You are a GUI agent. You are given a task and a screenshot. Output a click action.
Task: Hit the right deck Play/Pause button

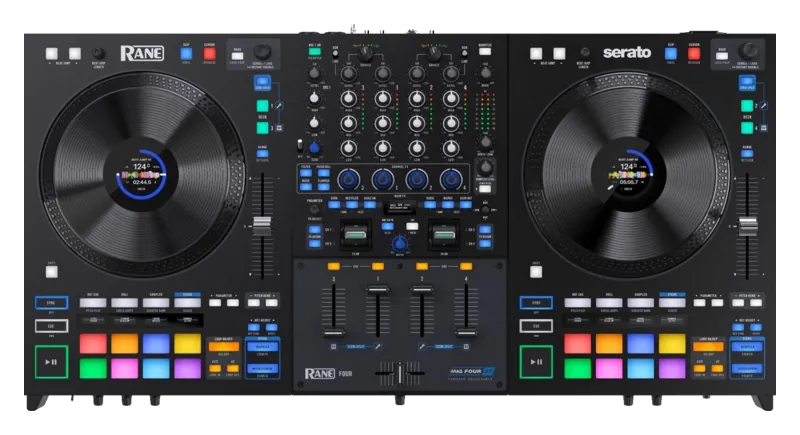coord(536,362)
